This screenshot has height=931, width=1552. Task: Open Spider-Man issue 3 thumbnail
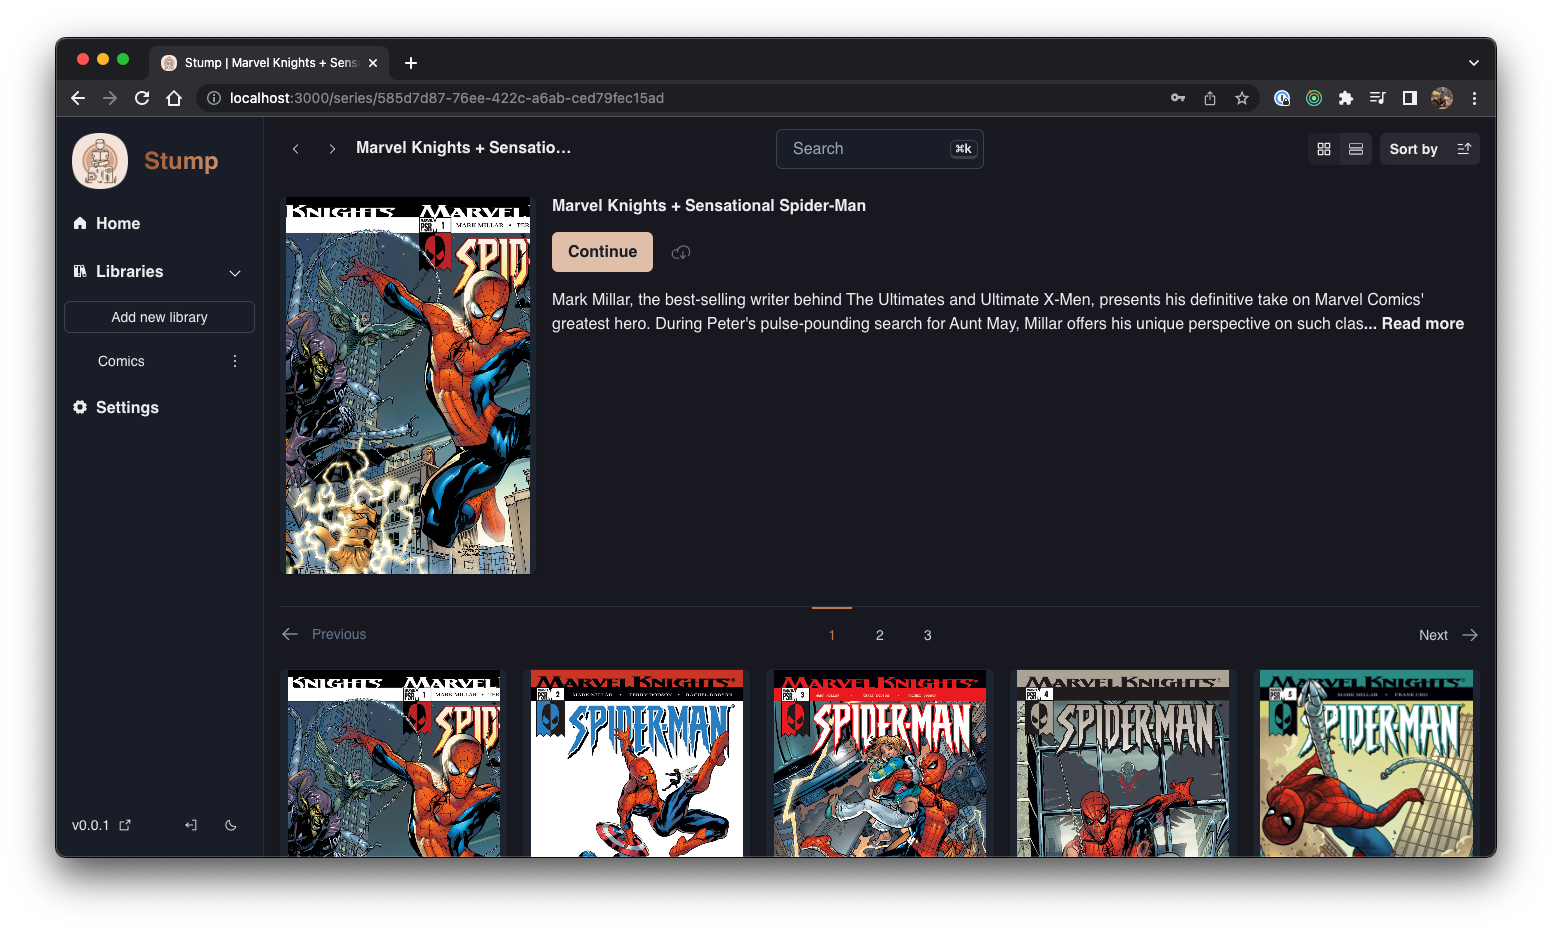click(880, 763)
